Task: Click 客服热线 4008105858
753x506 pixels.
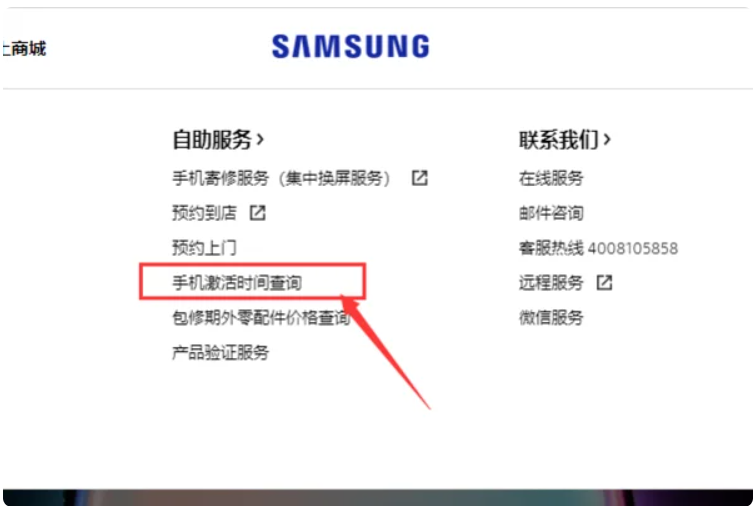Action: pos(598,248)
